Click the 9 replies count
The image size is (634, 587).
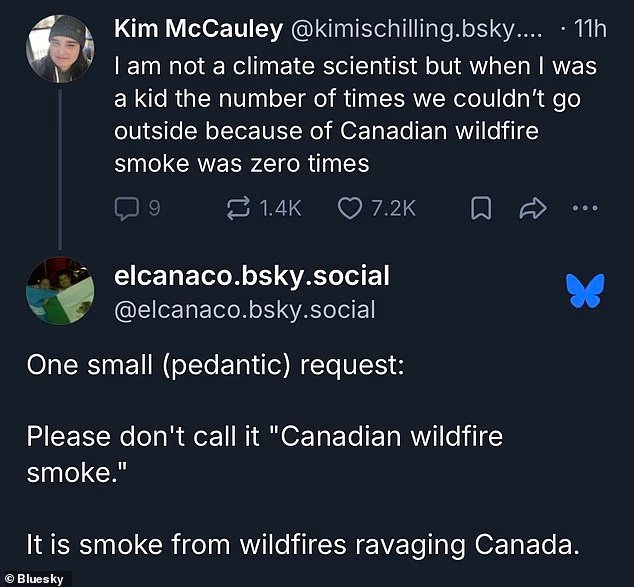pos(154,209)
